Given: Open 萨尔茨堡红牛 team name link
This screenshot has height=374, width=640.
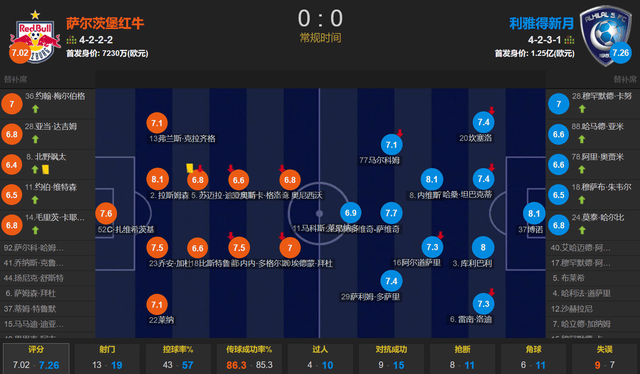Looking at the screenshot, I should click(105, 23).
